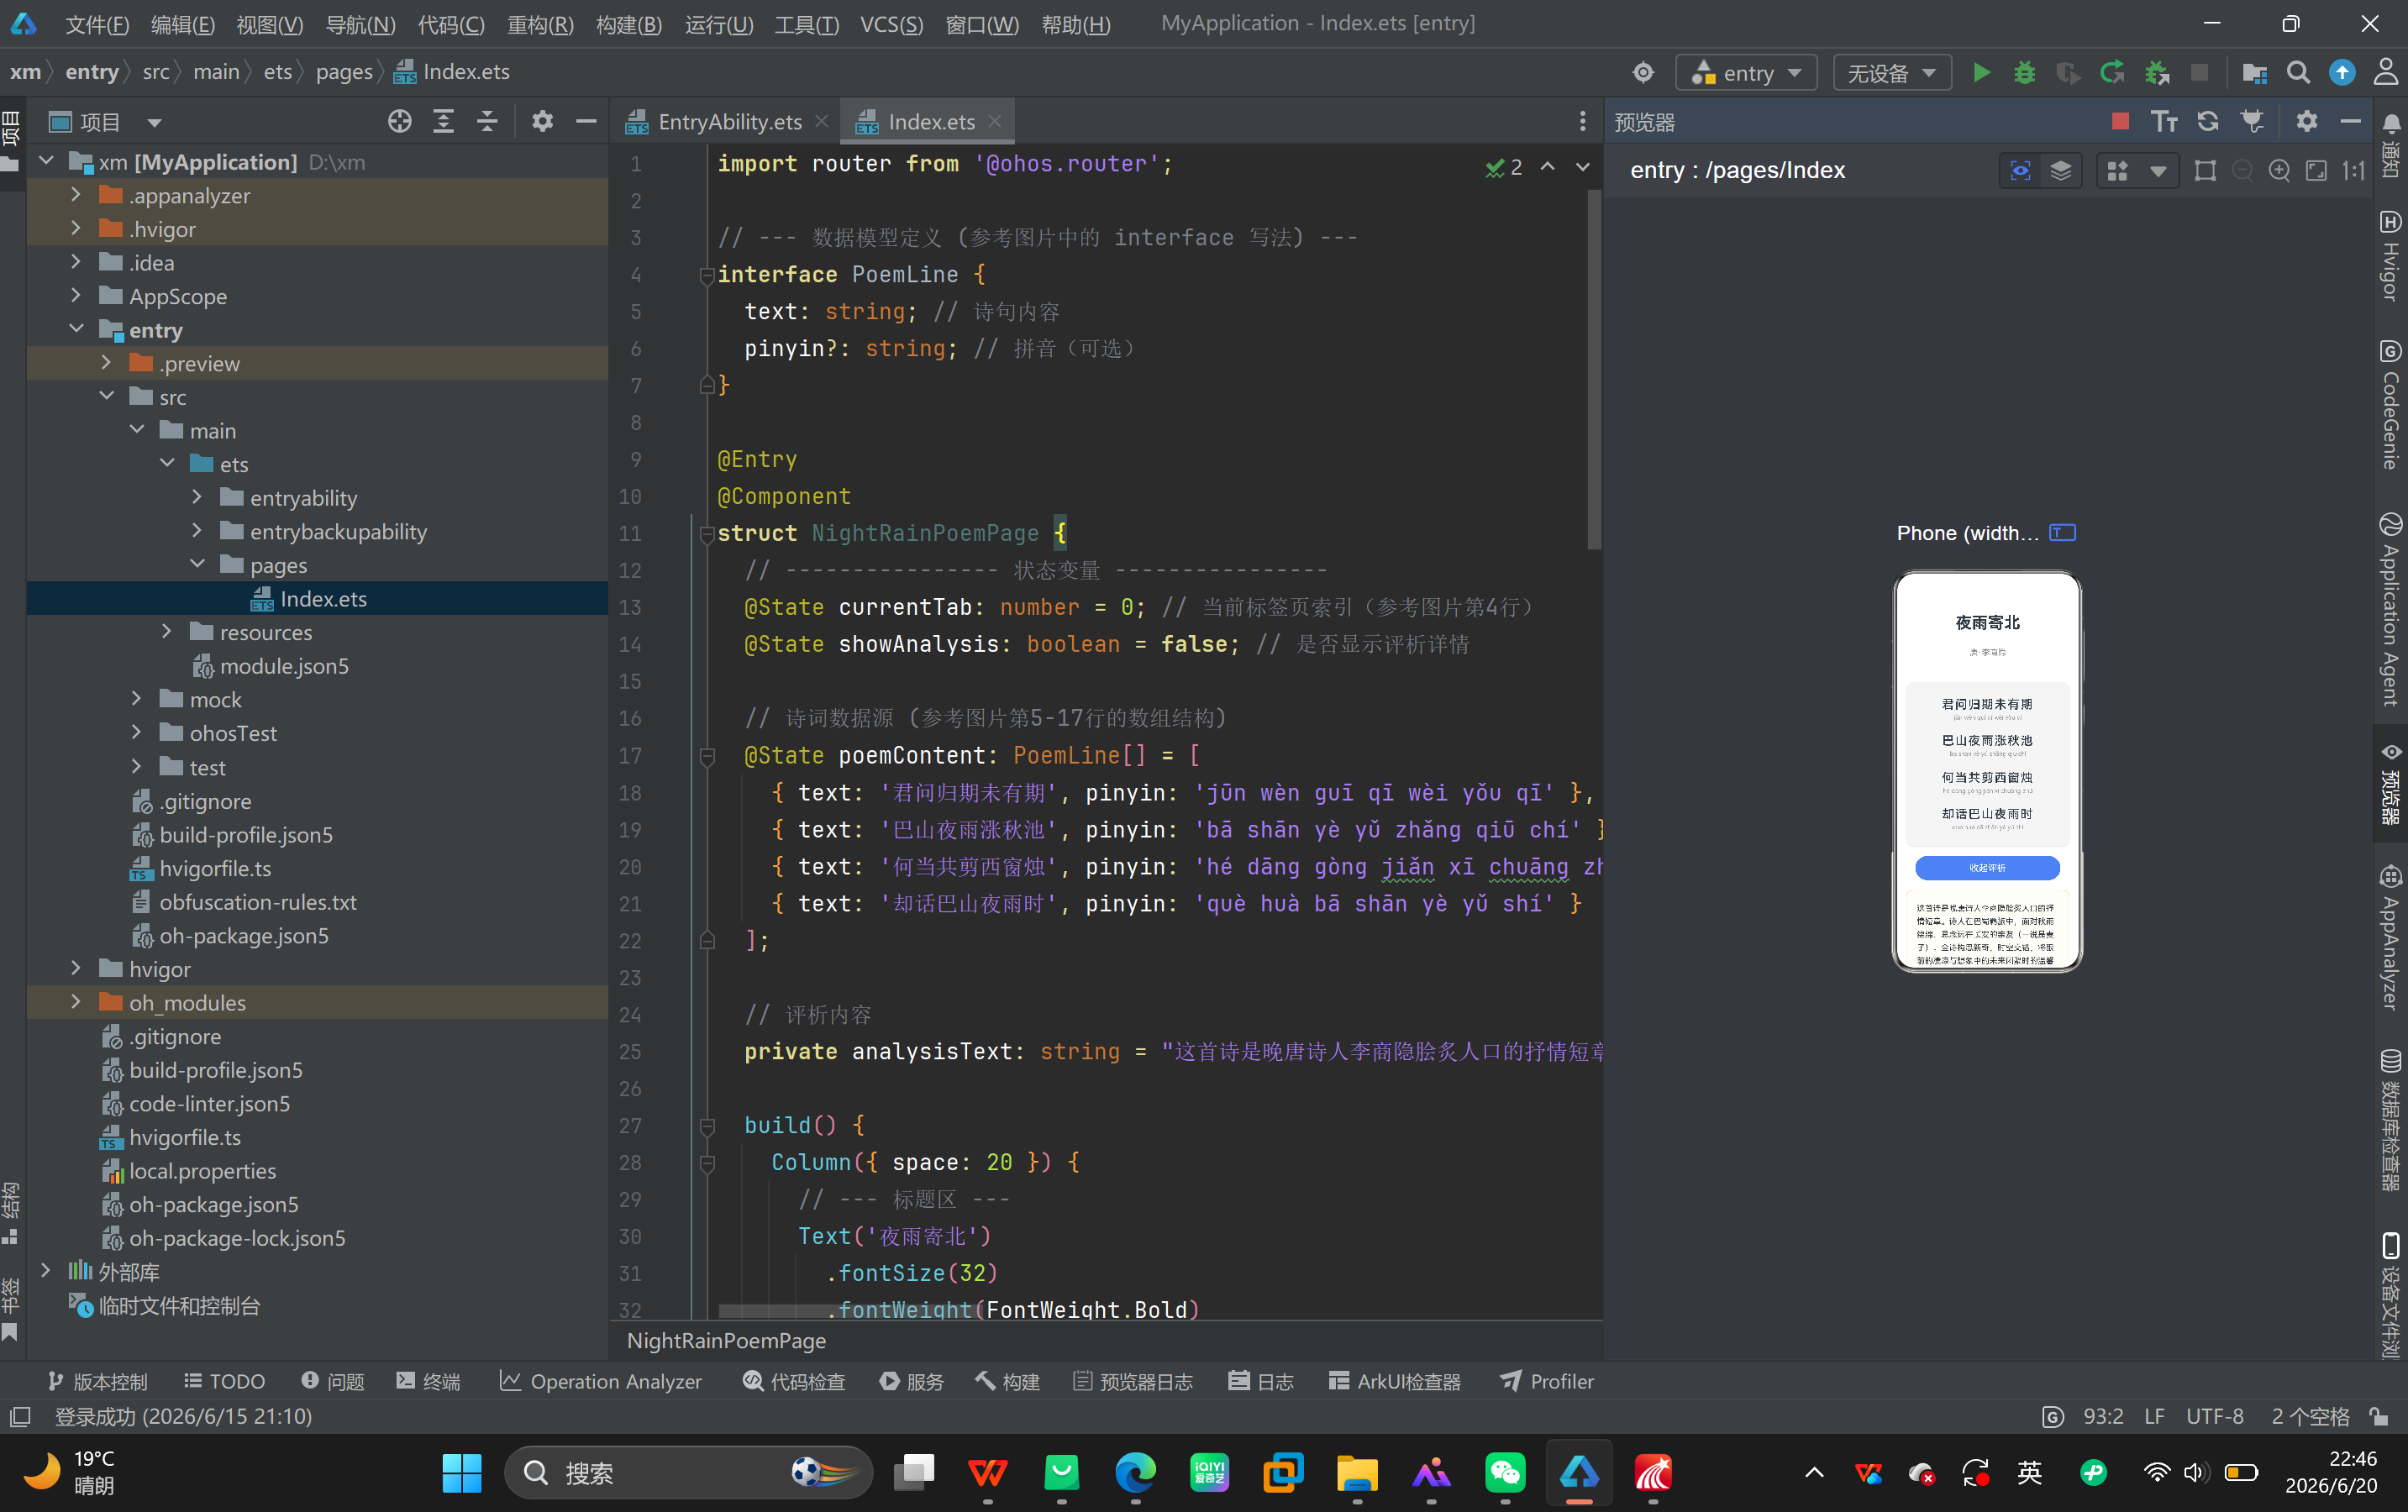2408x1512 pixels.
Task: Toggle the component layers view in previewer
Action: click(2061, 170)
